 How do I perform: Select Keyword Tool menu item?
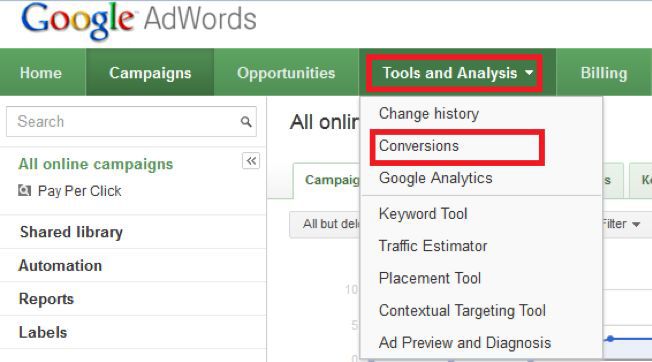coord(423,214)
